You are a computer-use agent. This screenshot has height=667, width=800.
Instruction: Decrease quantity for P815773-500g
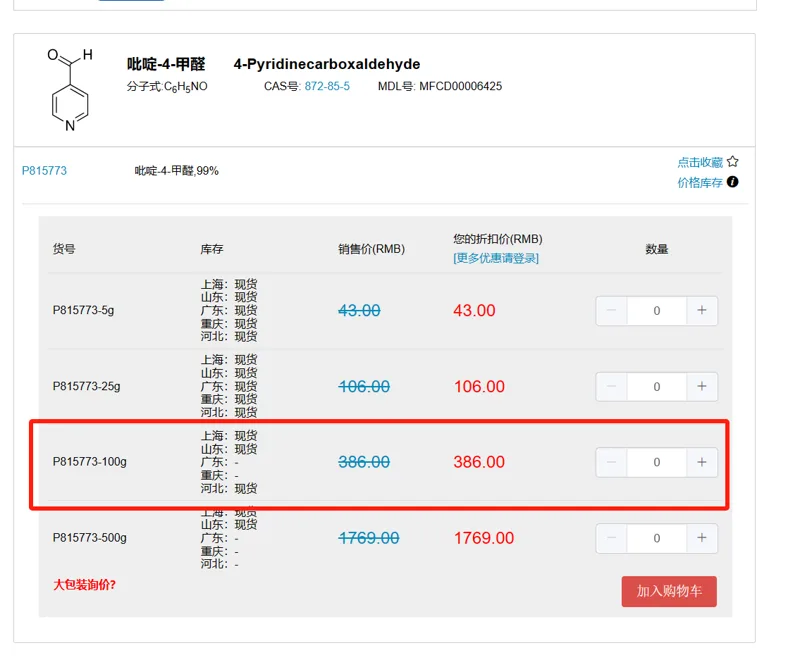[x=611, y=538]
